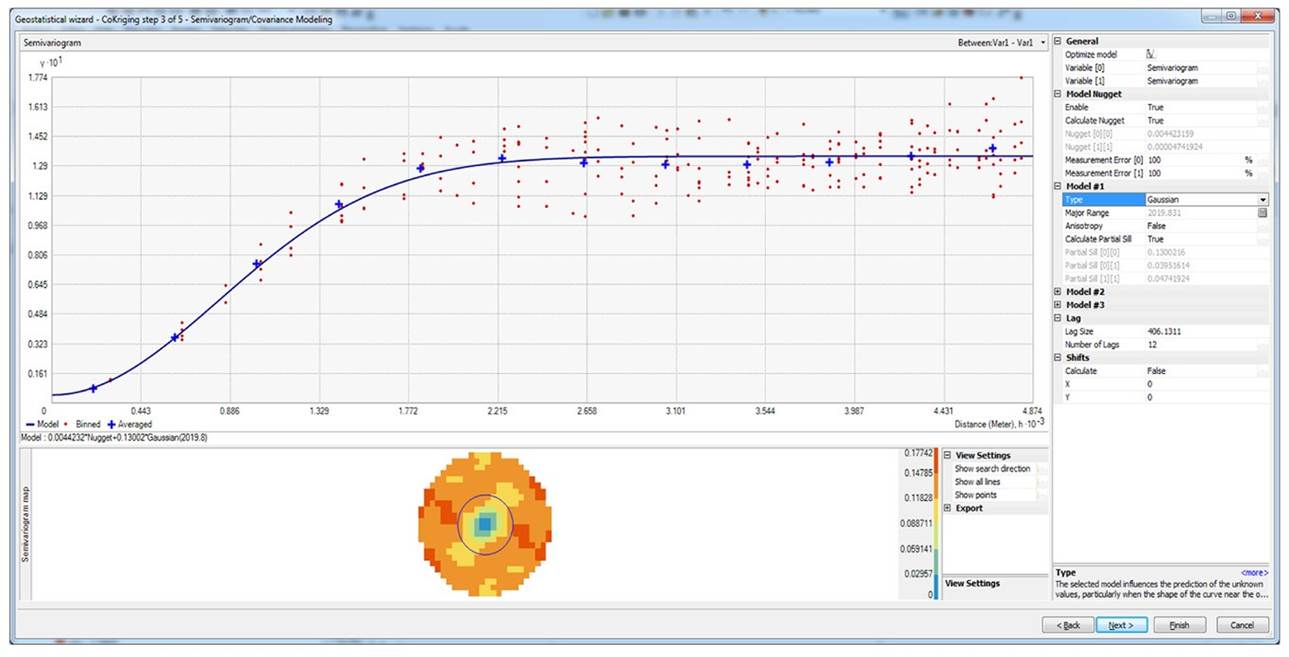The width and height of the screenshot is (1289, 657).
Task: Click the calculator icon beside Major Range
Action: pos(1263,213)
